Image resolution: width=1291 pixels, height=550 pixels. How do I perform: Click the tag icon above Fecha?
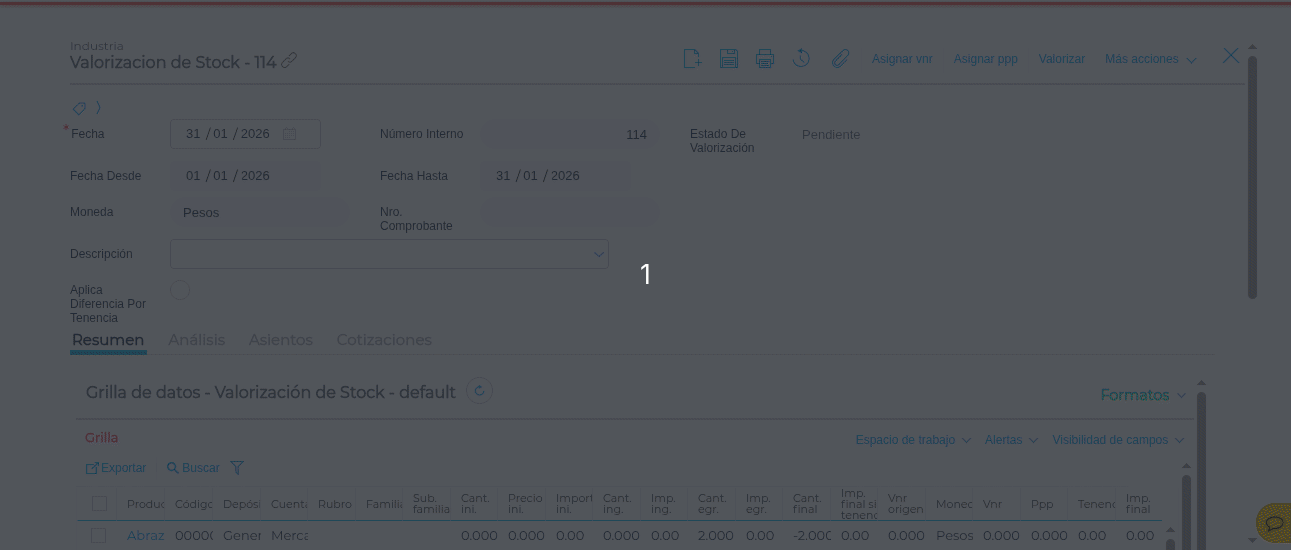79,108
